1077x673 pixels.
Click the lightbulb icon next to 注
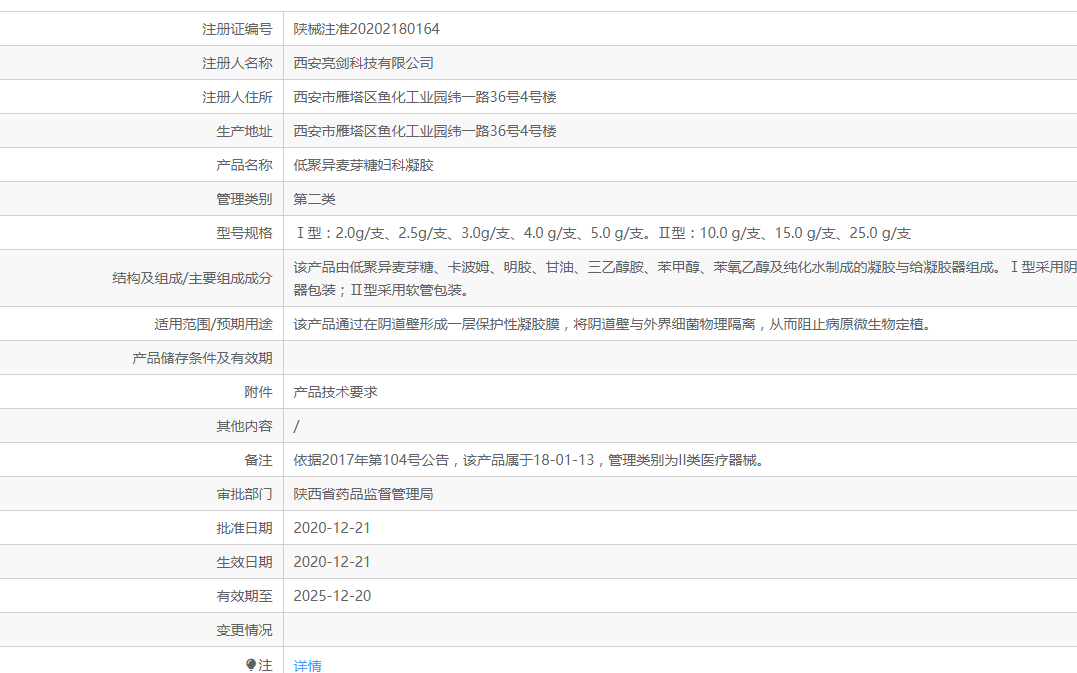[251, 665]
